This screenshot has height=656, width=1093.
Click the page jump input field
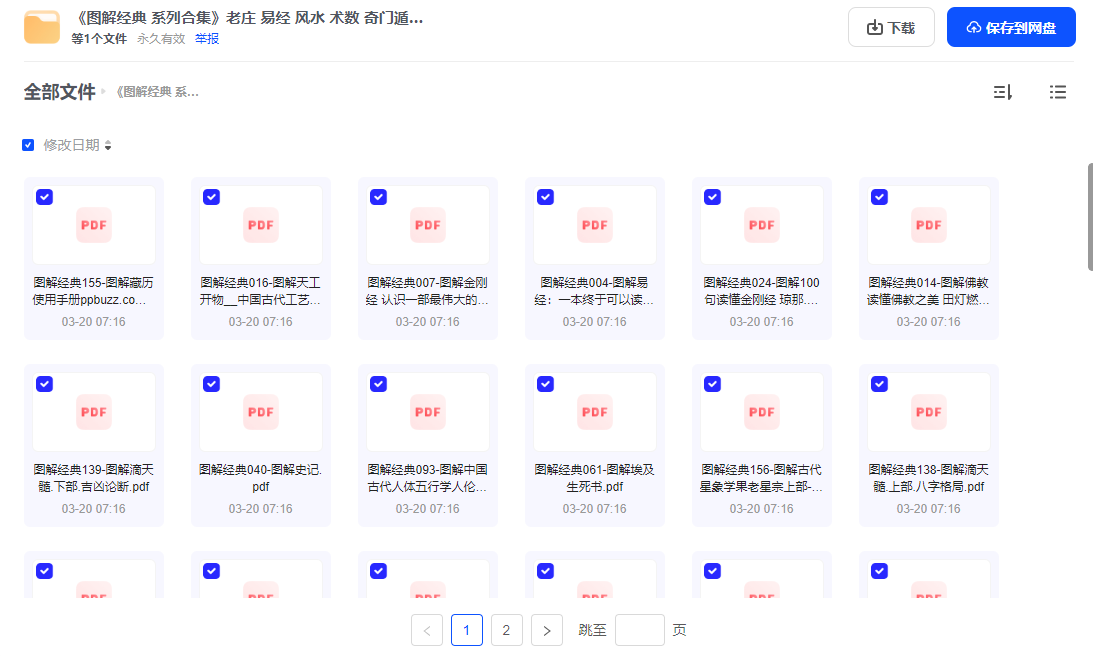click(x=639, y=630)
